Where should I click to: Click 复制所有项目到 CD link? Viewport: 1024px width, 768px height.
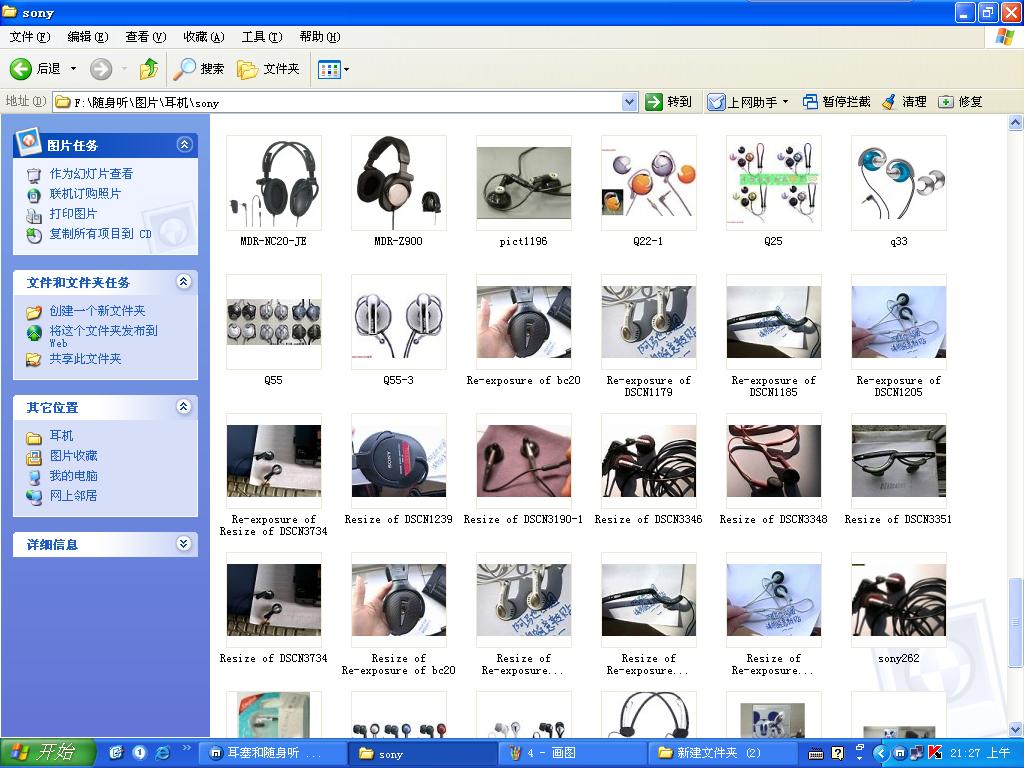tap(101, 234)
